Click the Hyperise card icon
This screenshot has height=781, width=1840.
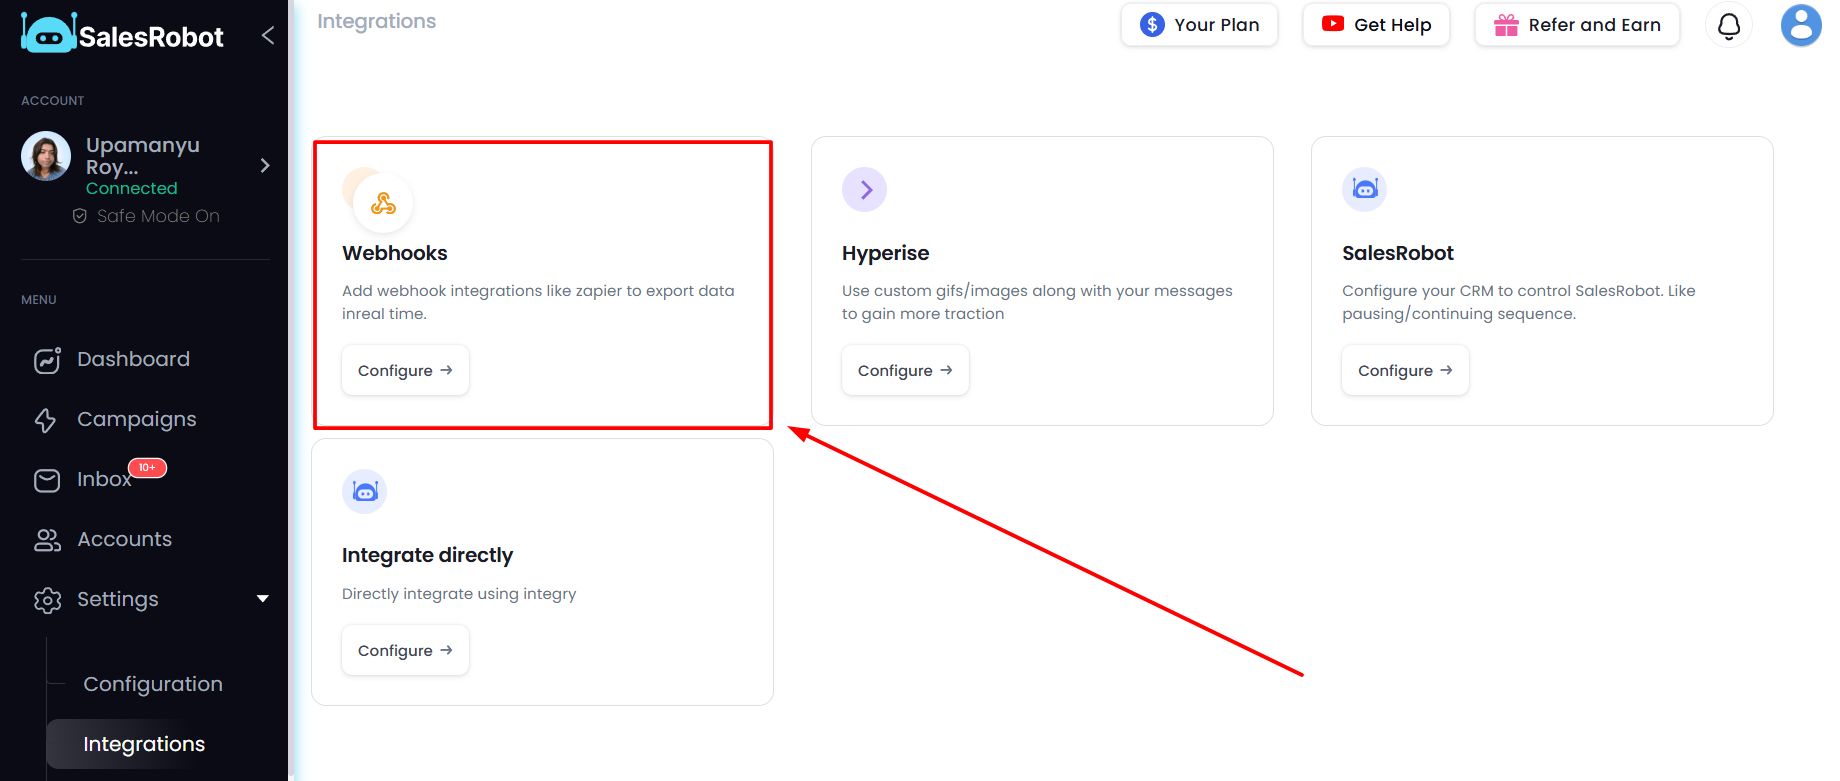click(x=864, y=189)
